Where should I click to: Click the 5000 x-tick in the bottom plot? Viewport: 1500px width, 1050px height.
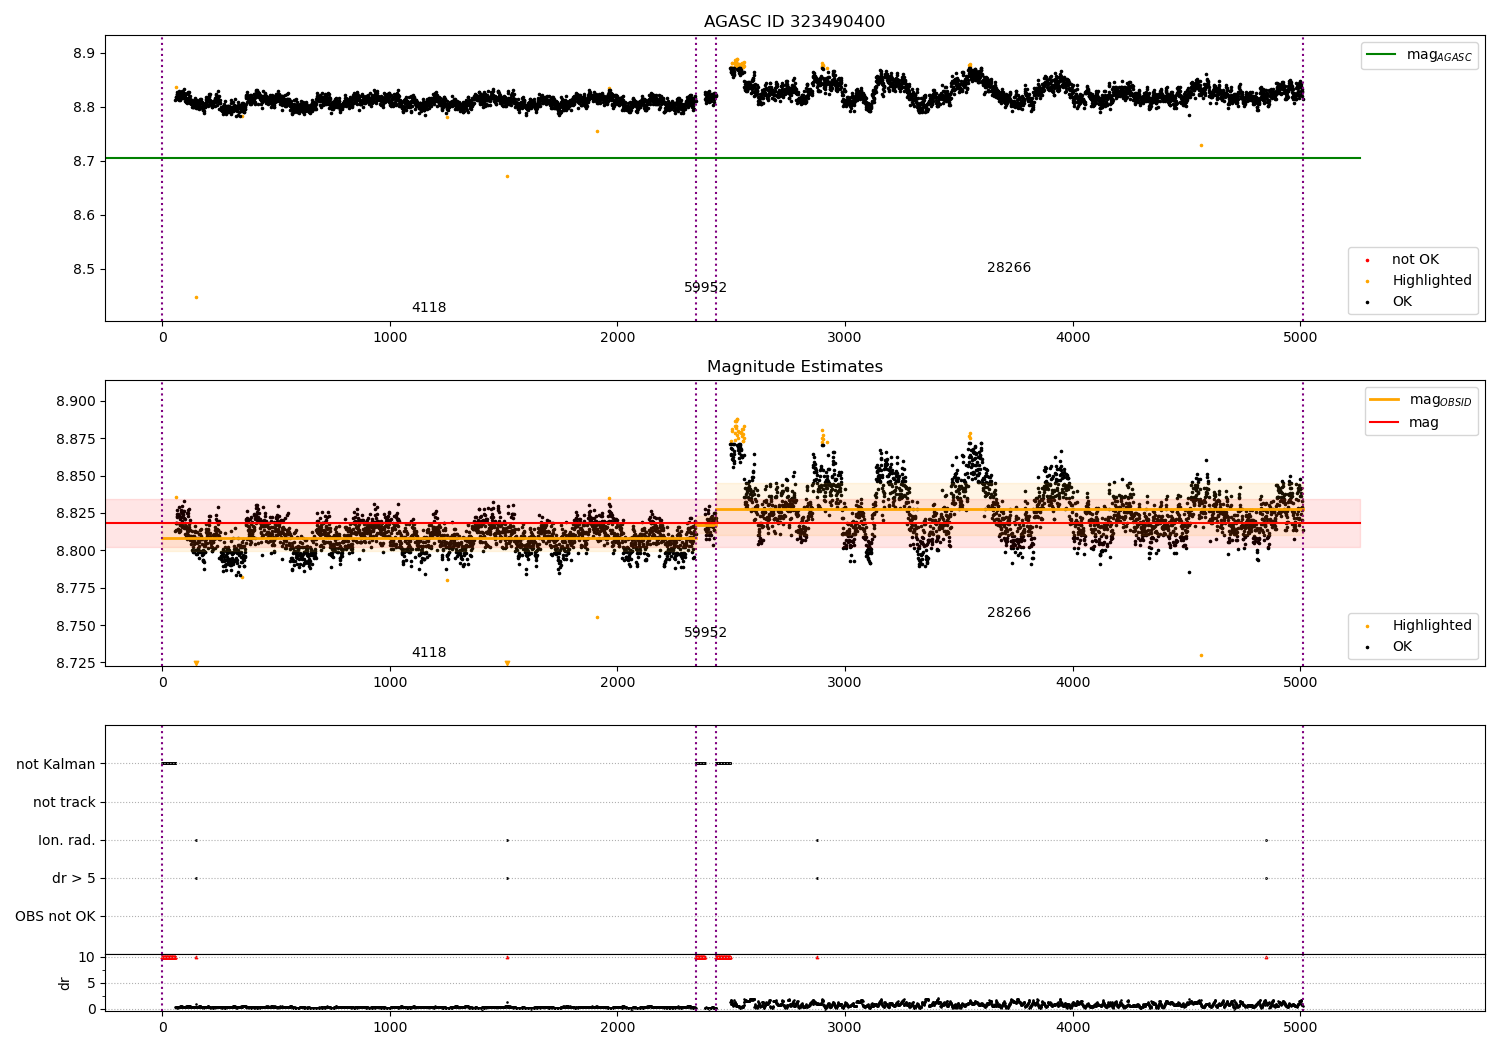[x=1300, y=1027]
